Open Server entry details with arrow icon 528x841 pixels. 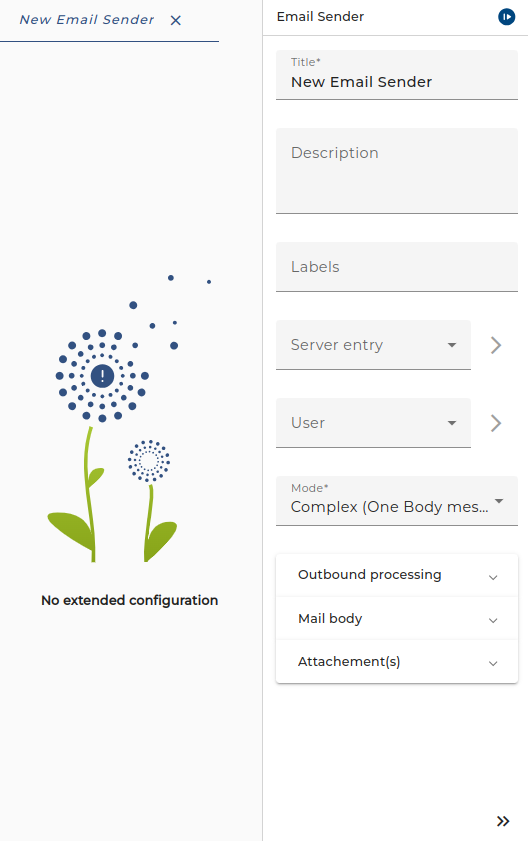coord(496,345)
